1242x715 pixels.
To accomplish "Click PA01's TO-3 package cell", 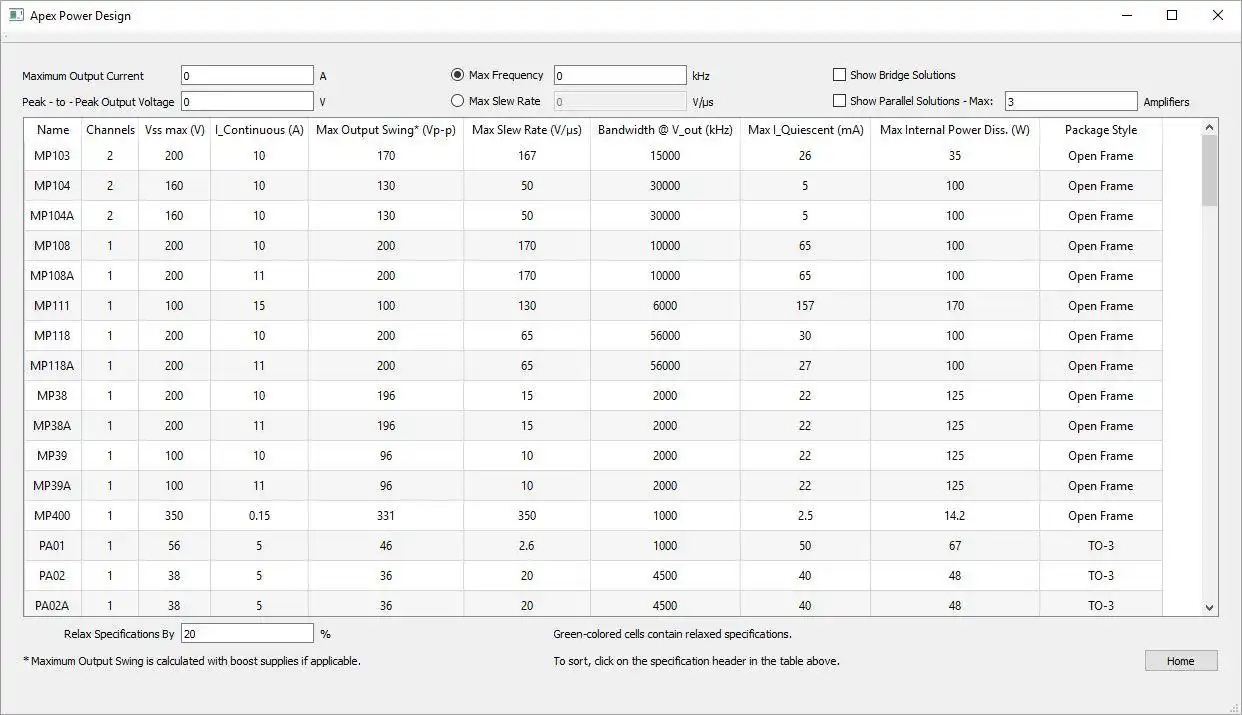I will (x=1101, y=546).
